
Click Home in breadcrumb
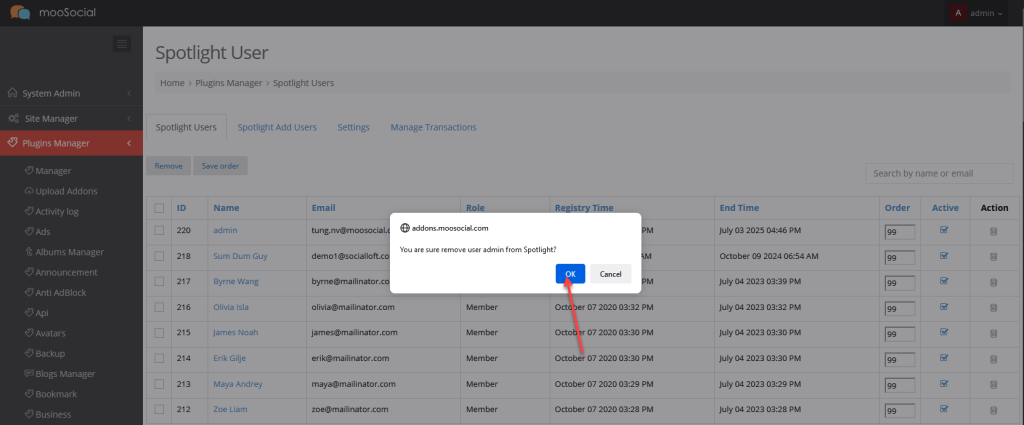point(172,83)
